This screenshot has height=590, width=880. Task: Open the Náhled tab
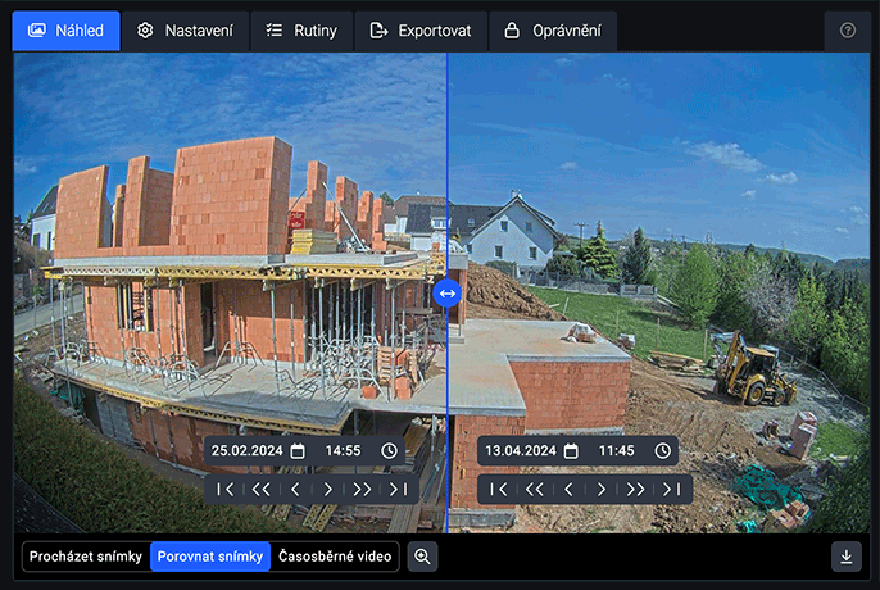66,31
